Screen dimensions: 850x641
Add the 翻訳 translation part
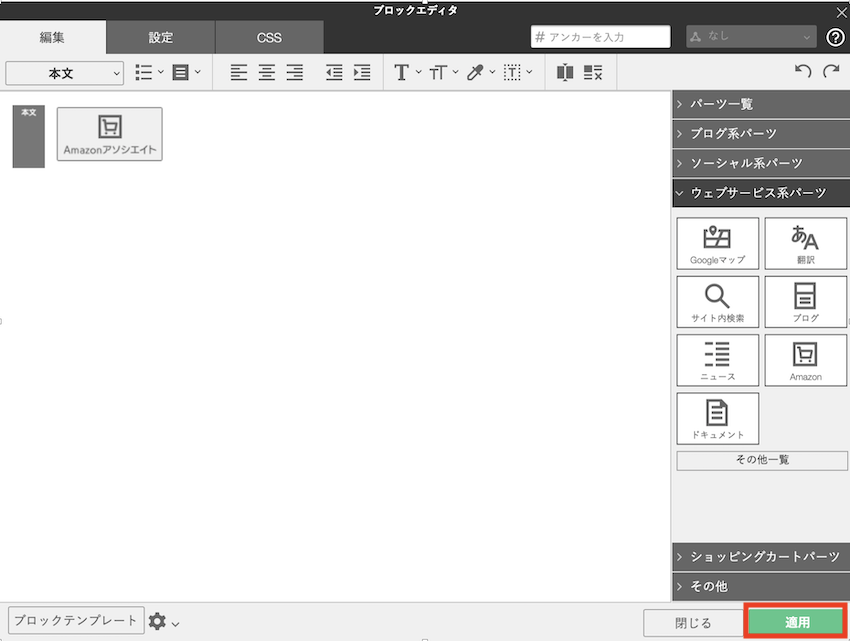(x=806, y=243)
